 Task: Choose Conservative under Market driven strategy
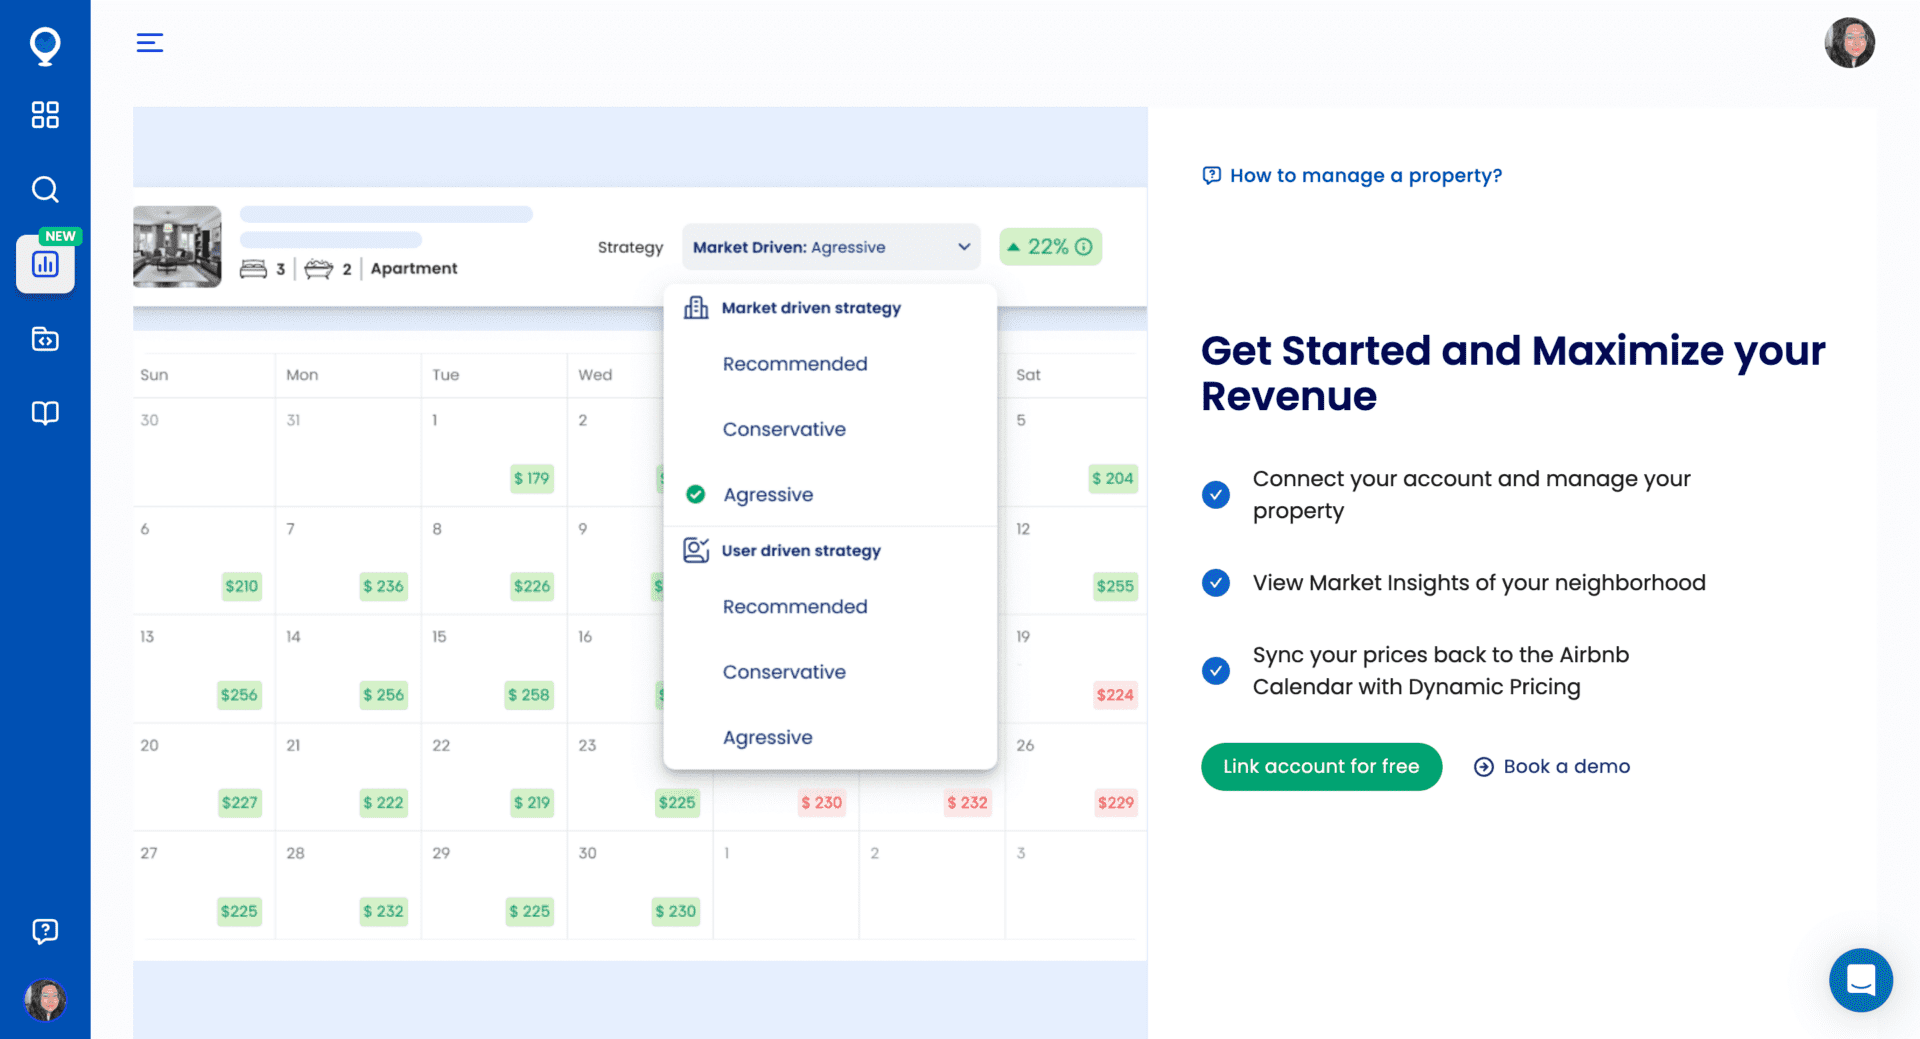tap(784, 430)
